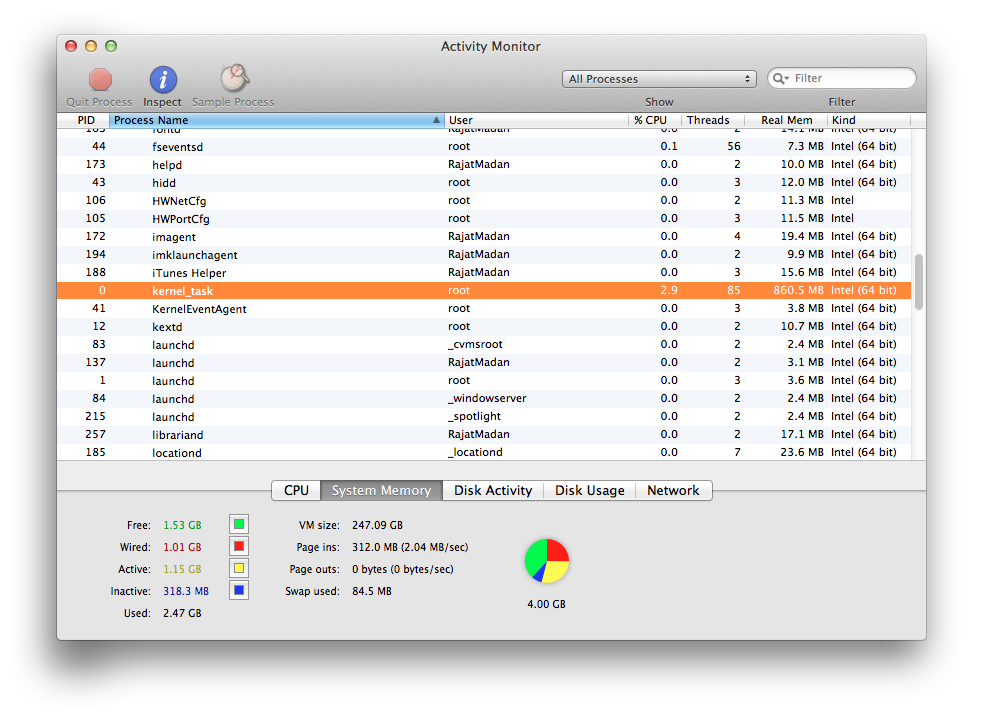983x719 pixels.
Task: Sort by the User column header
Action: pyautogui.click(x=536, y=120)
